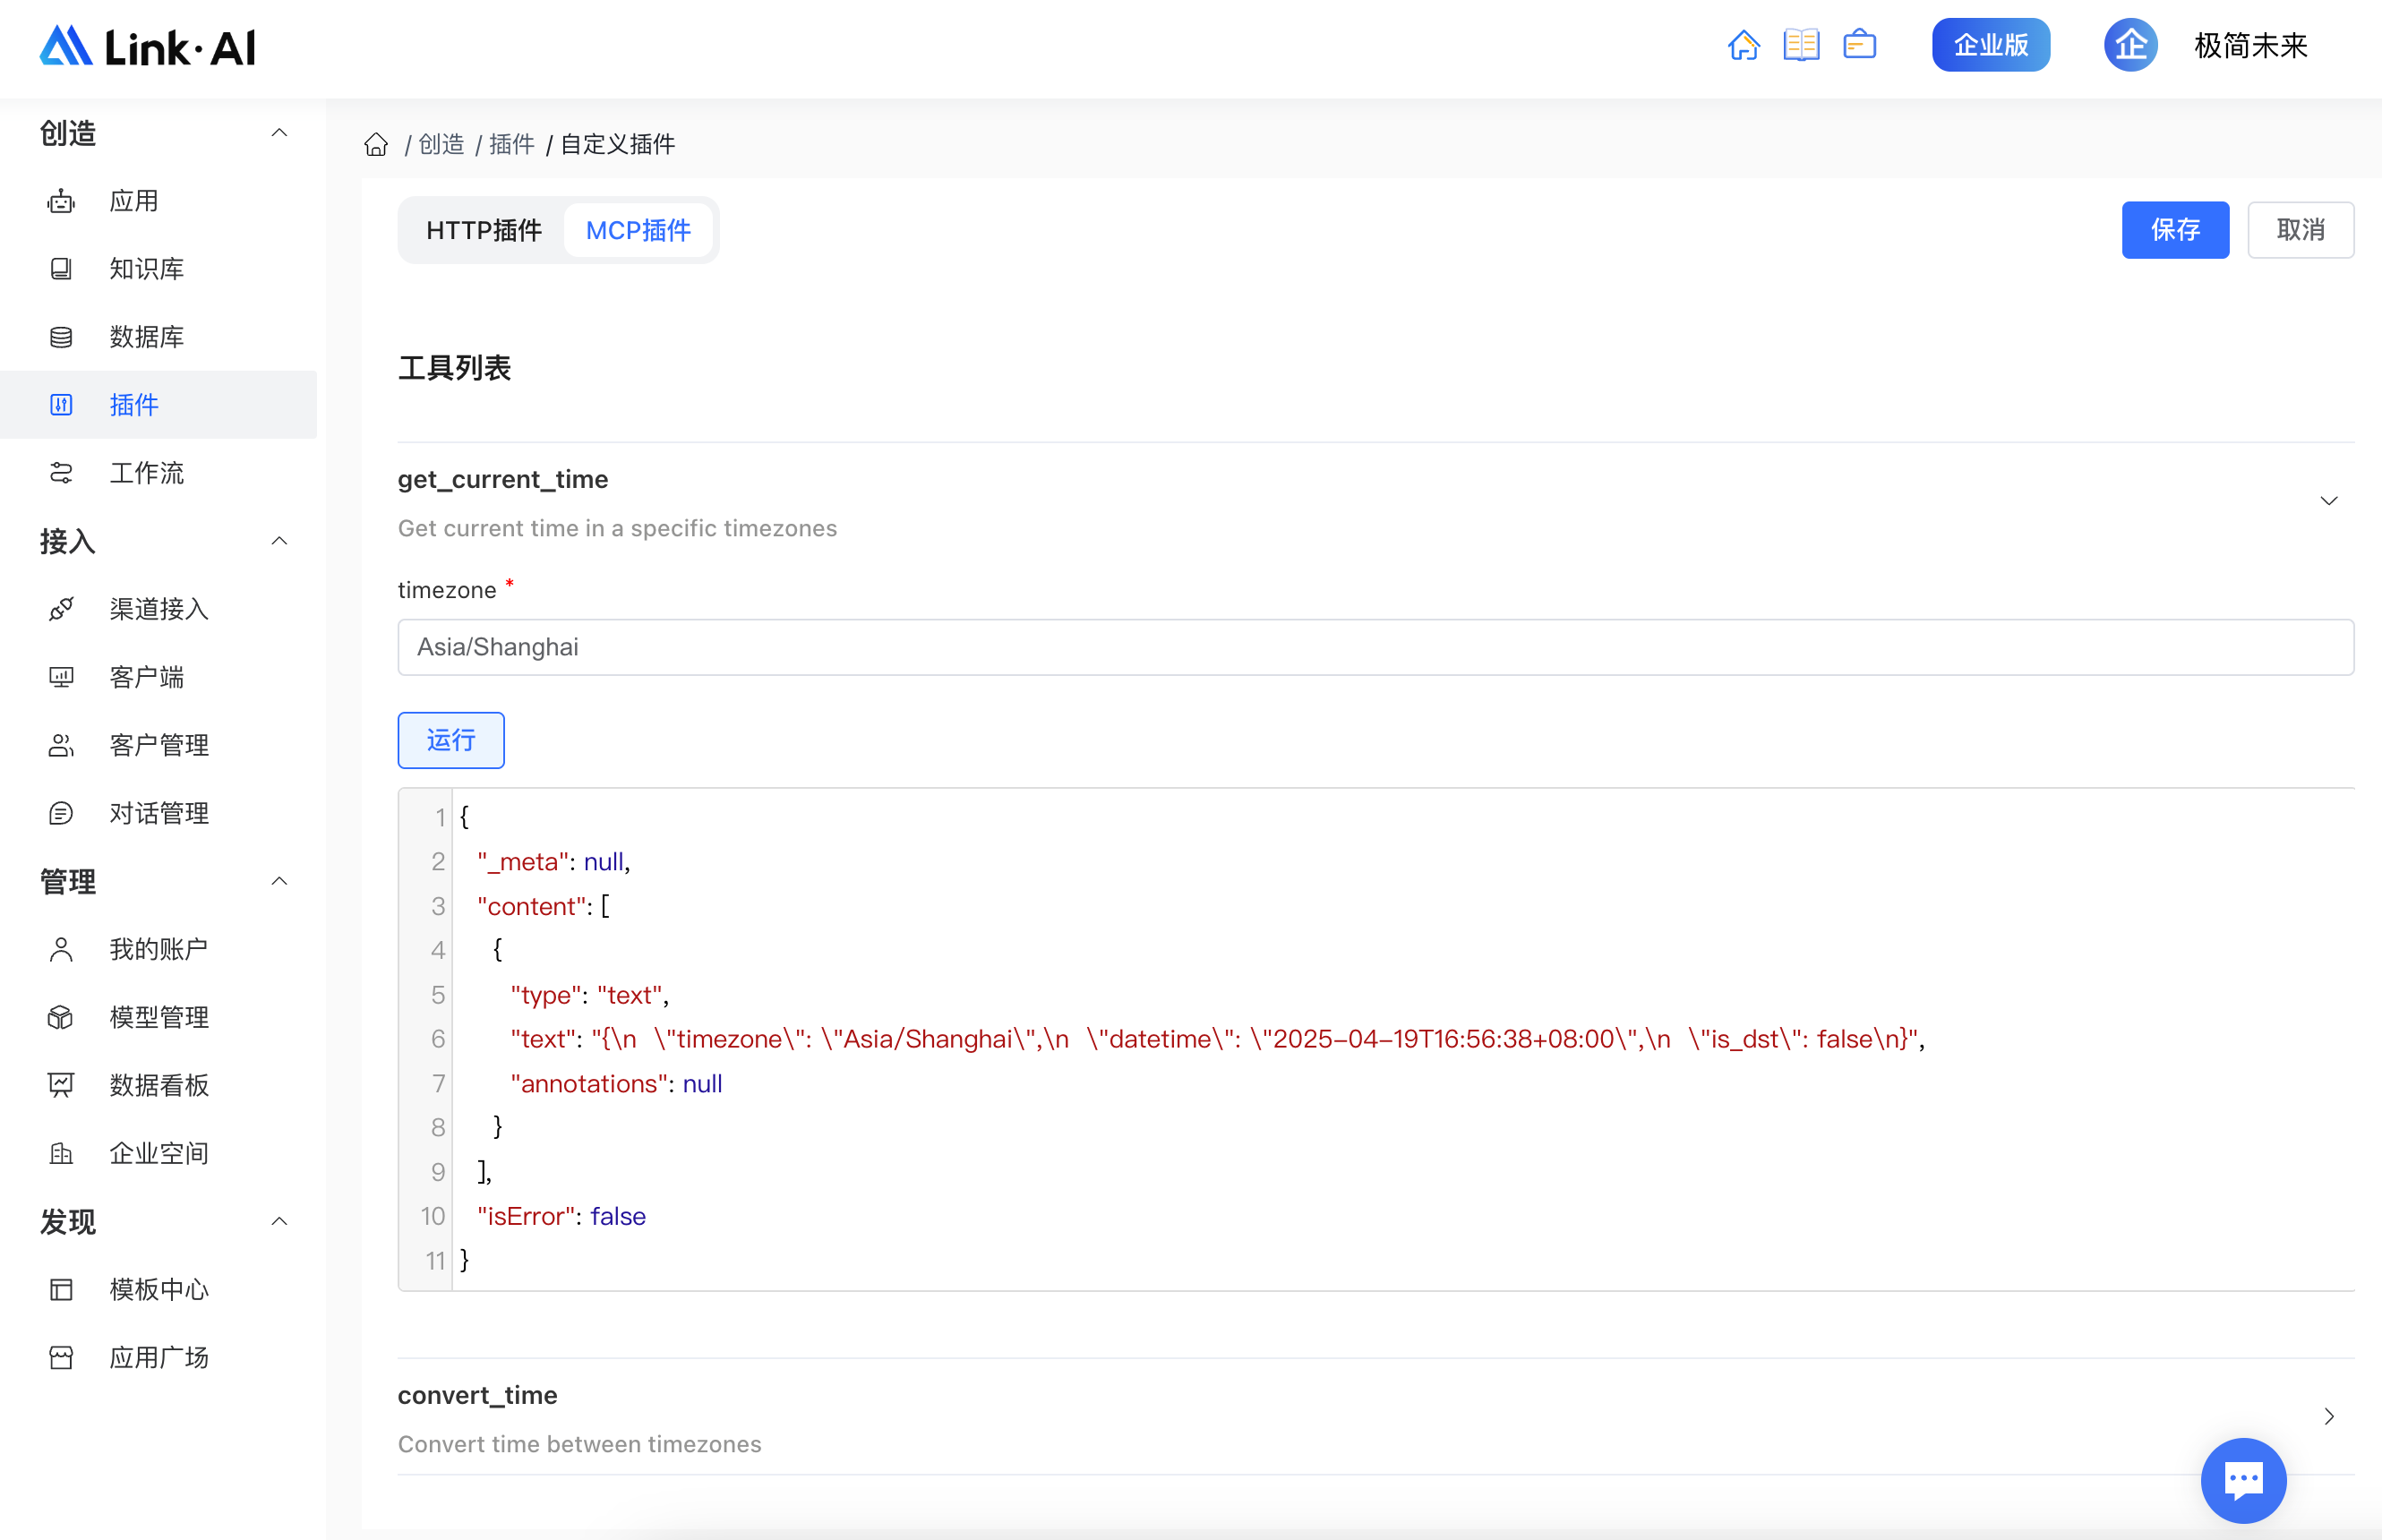Follow the 插件 breadcrumb link

pos(512,145)
